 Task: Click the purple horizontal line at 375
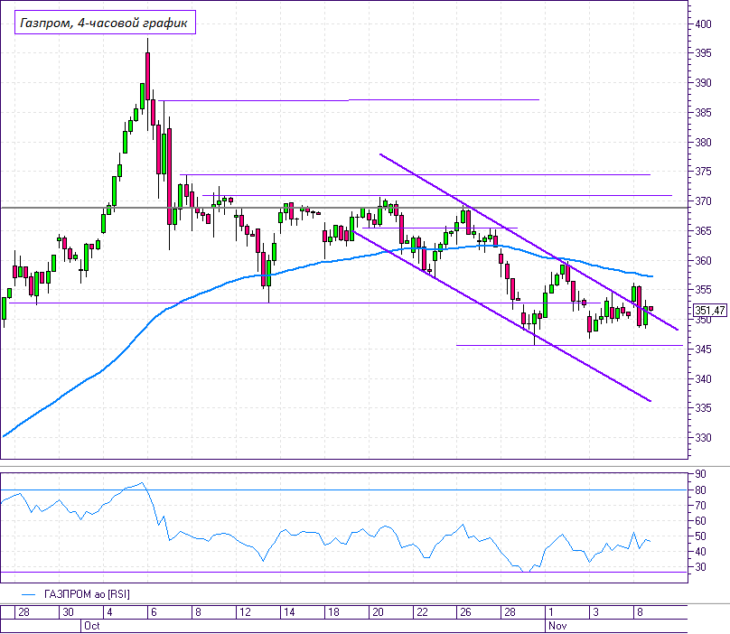tap(415, 175)
